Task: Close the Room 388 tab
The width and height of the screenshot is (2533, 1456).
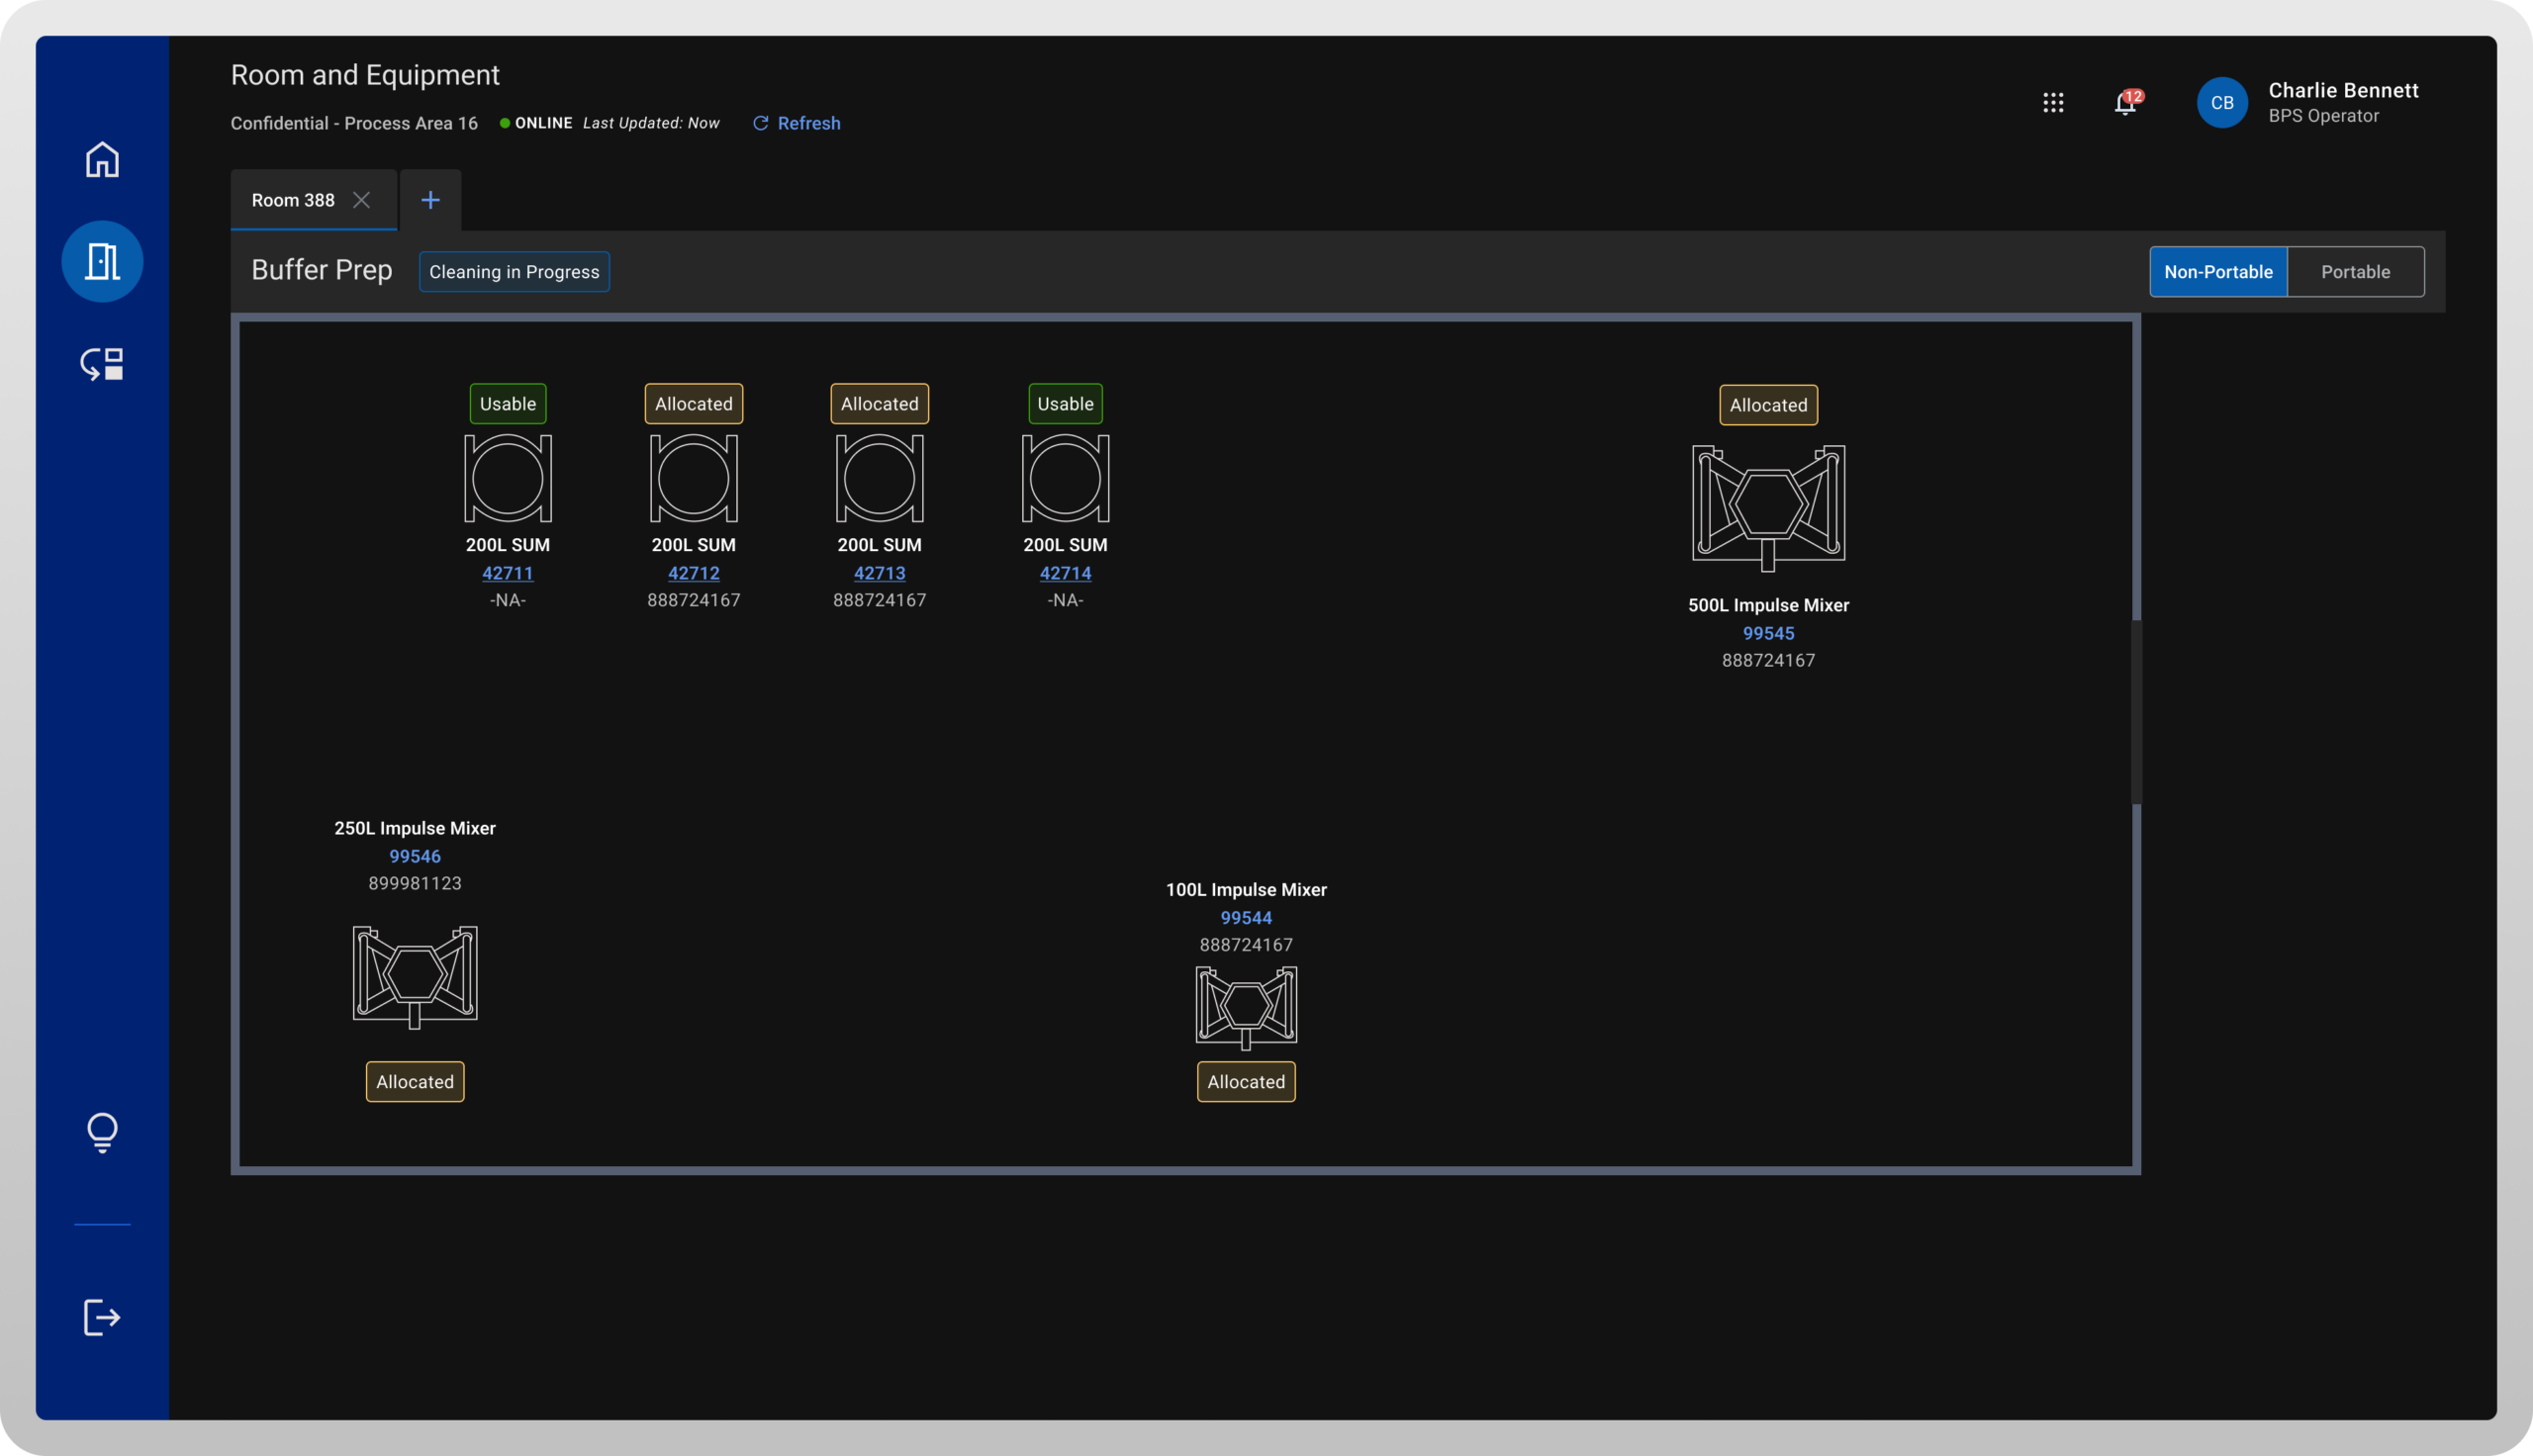Action: pos(362,200)
